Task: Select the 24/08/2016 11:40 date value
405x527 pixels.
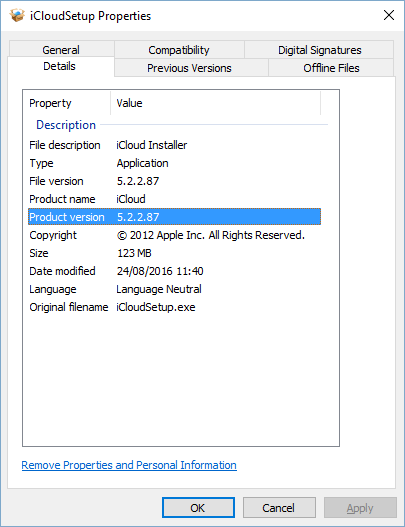Action: pos(160,271)
